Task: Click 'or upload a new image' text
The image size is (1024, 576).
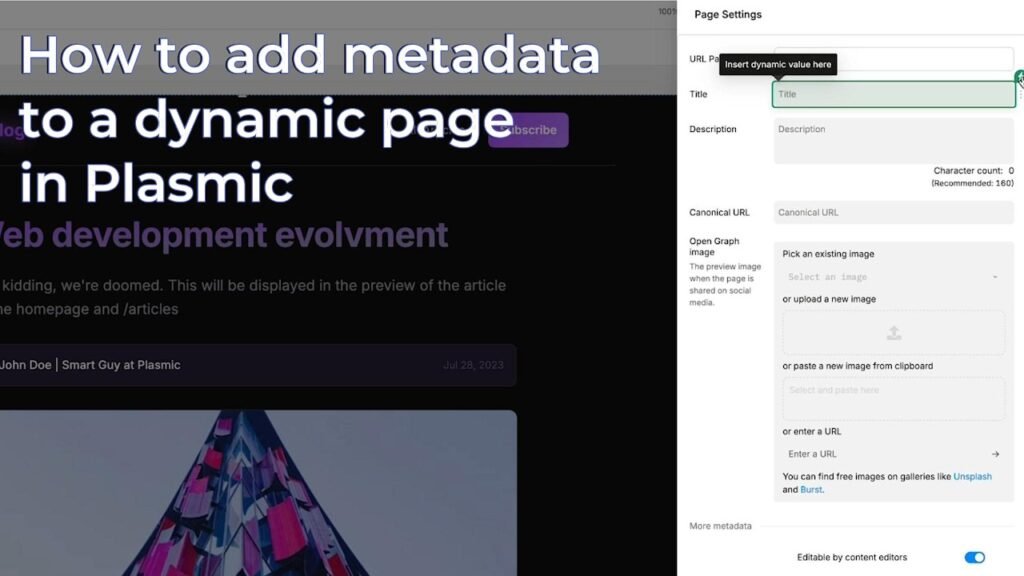Action: coord(829,299)
